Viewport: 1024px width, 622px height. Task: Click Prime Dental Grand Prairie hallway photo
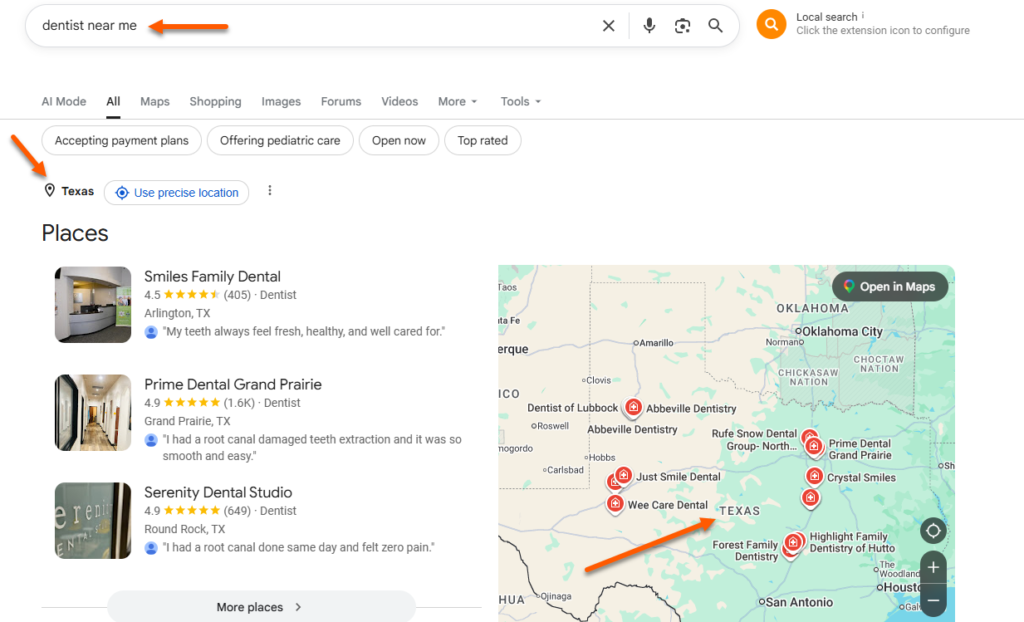click(x=93, y=412)
